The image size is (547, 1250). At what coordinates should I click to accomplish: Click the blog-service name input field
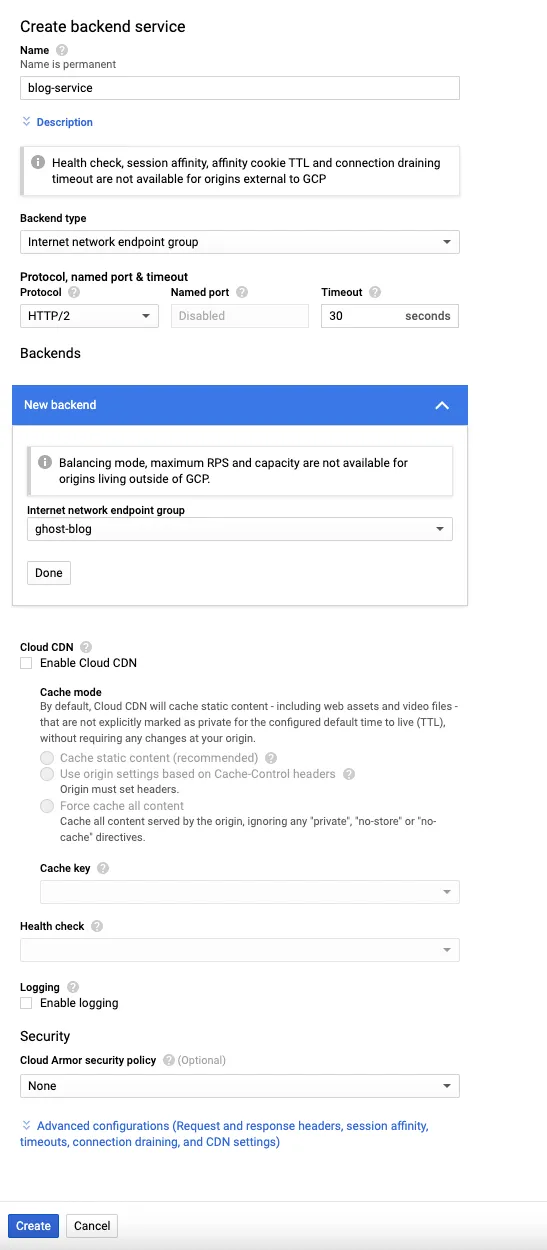tap(240, 87)
